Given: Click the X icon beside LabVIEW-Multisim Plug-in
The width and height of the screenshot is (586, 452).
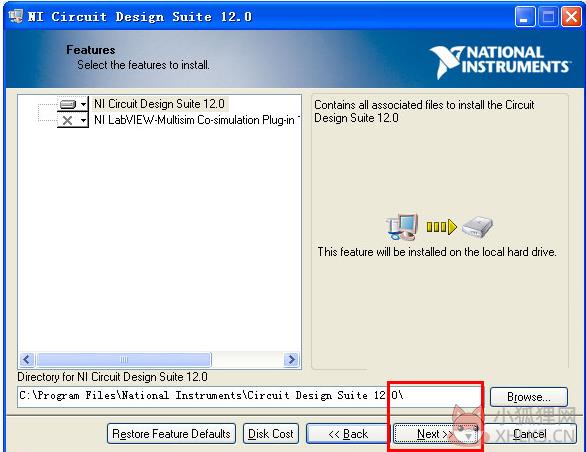Looking at the screenshot, I should [68, 120].
